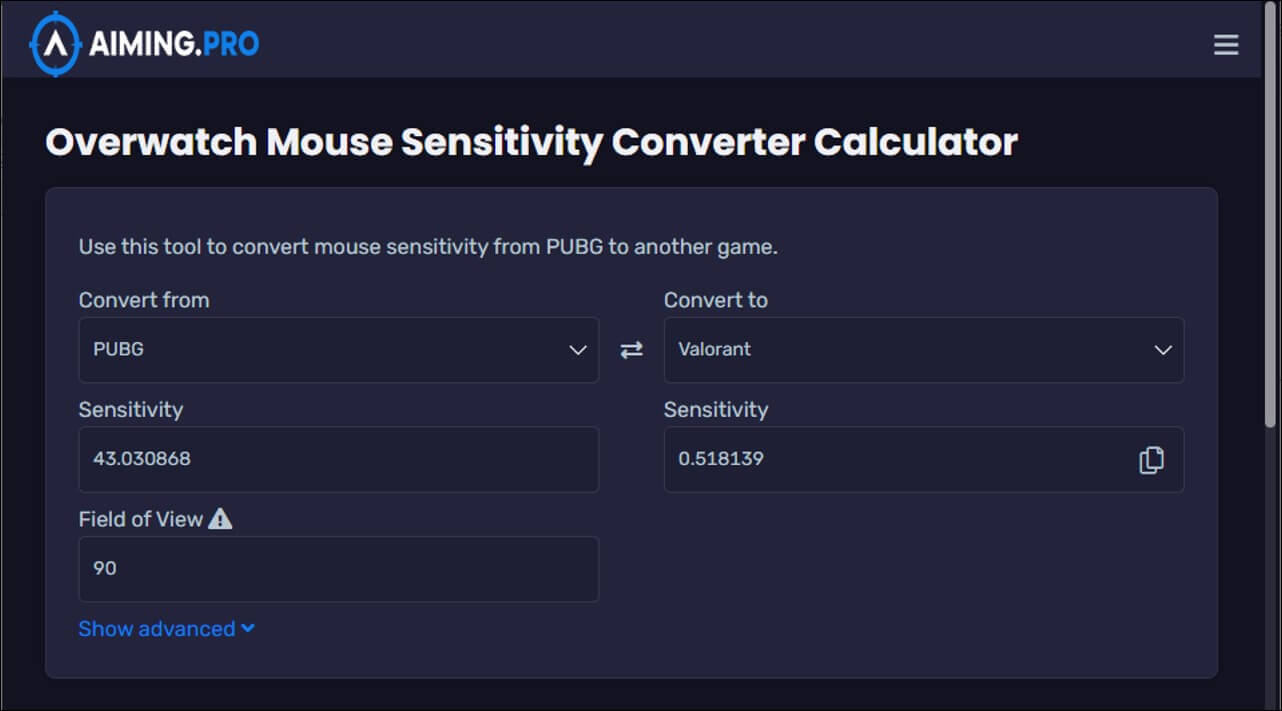Screen dimensions: 1282x711
Task: Click the Field of View label text
Action: point(140,520)
